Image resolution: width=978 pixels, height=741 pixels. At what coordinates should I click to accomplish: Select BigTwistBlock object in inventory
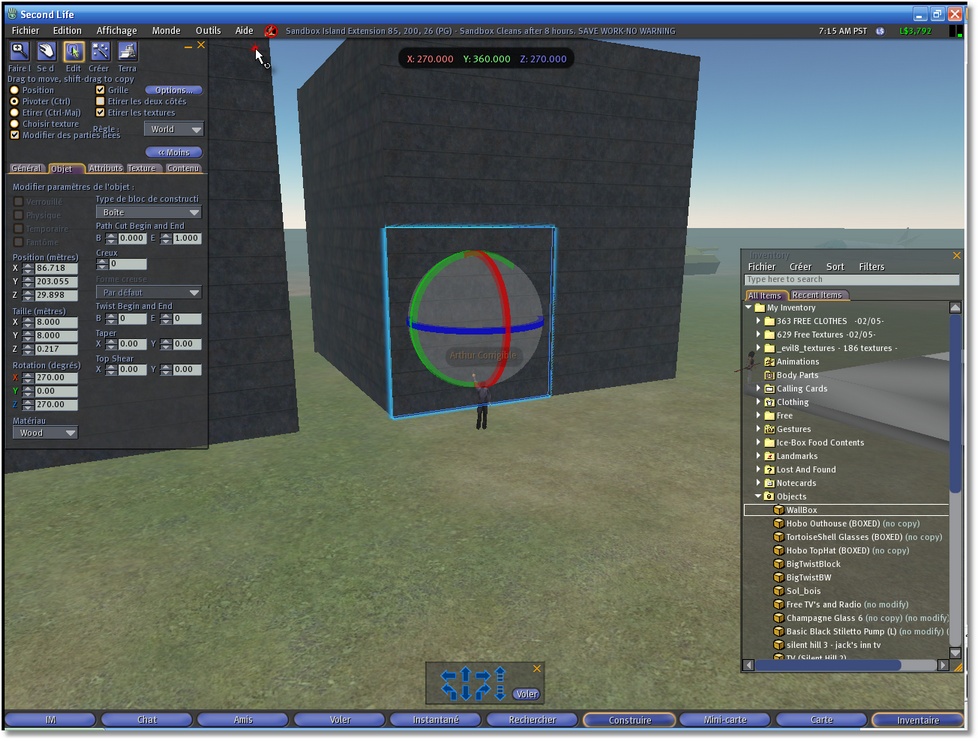(x=813, y=564)
